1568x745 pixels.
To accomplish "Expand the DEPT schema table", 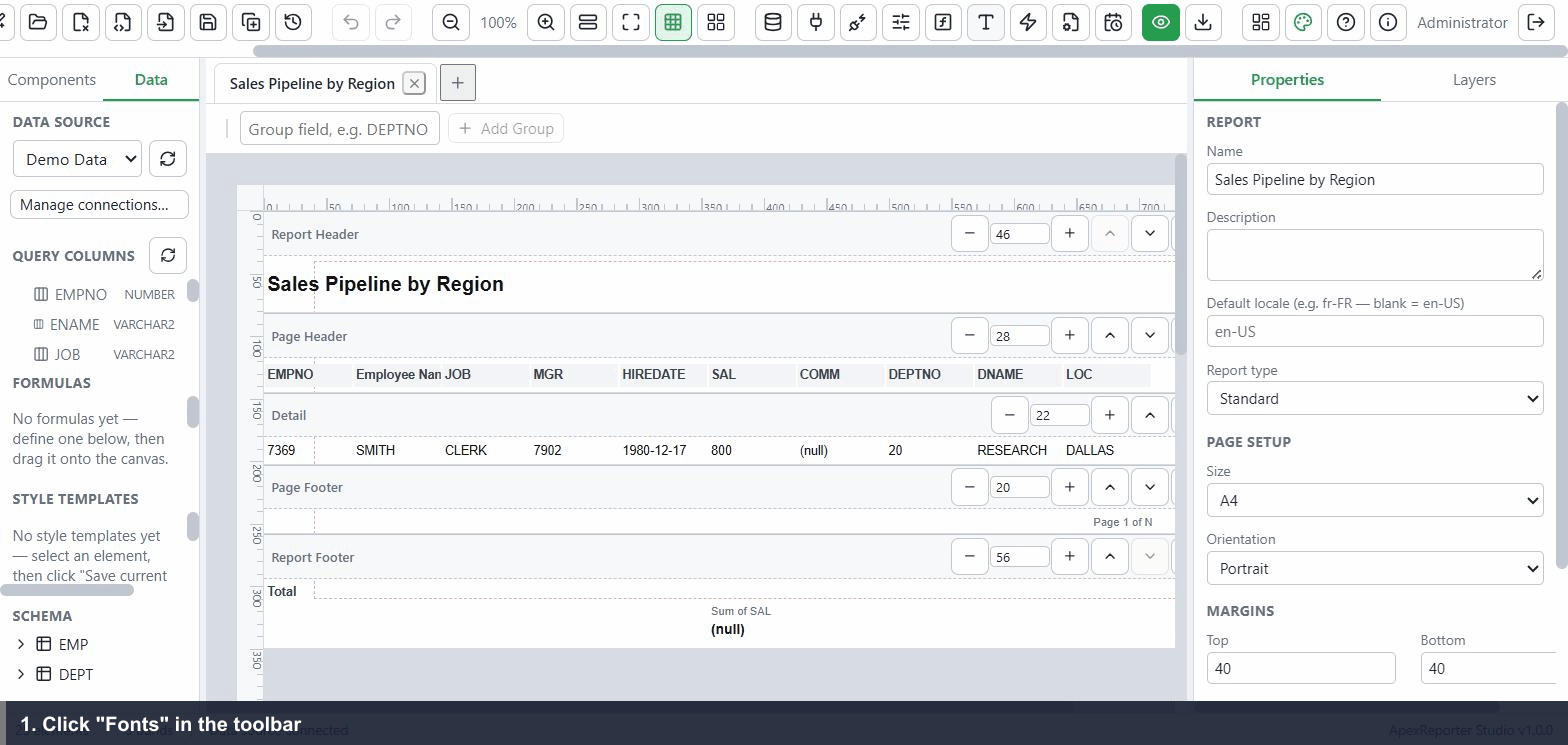I will point(21,674).
